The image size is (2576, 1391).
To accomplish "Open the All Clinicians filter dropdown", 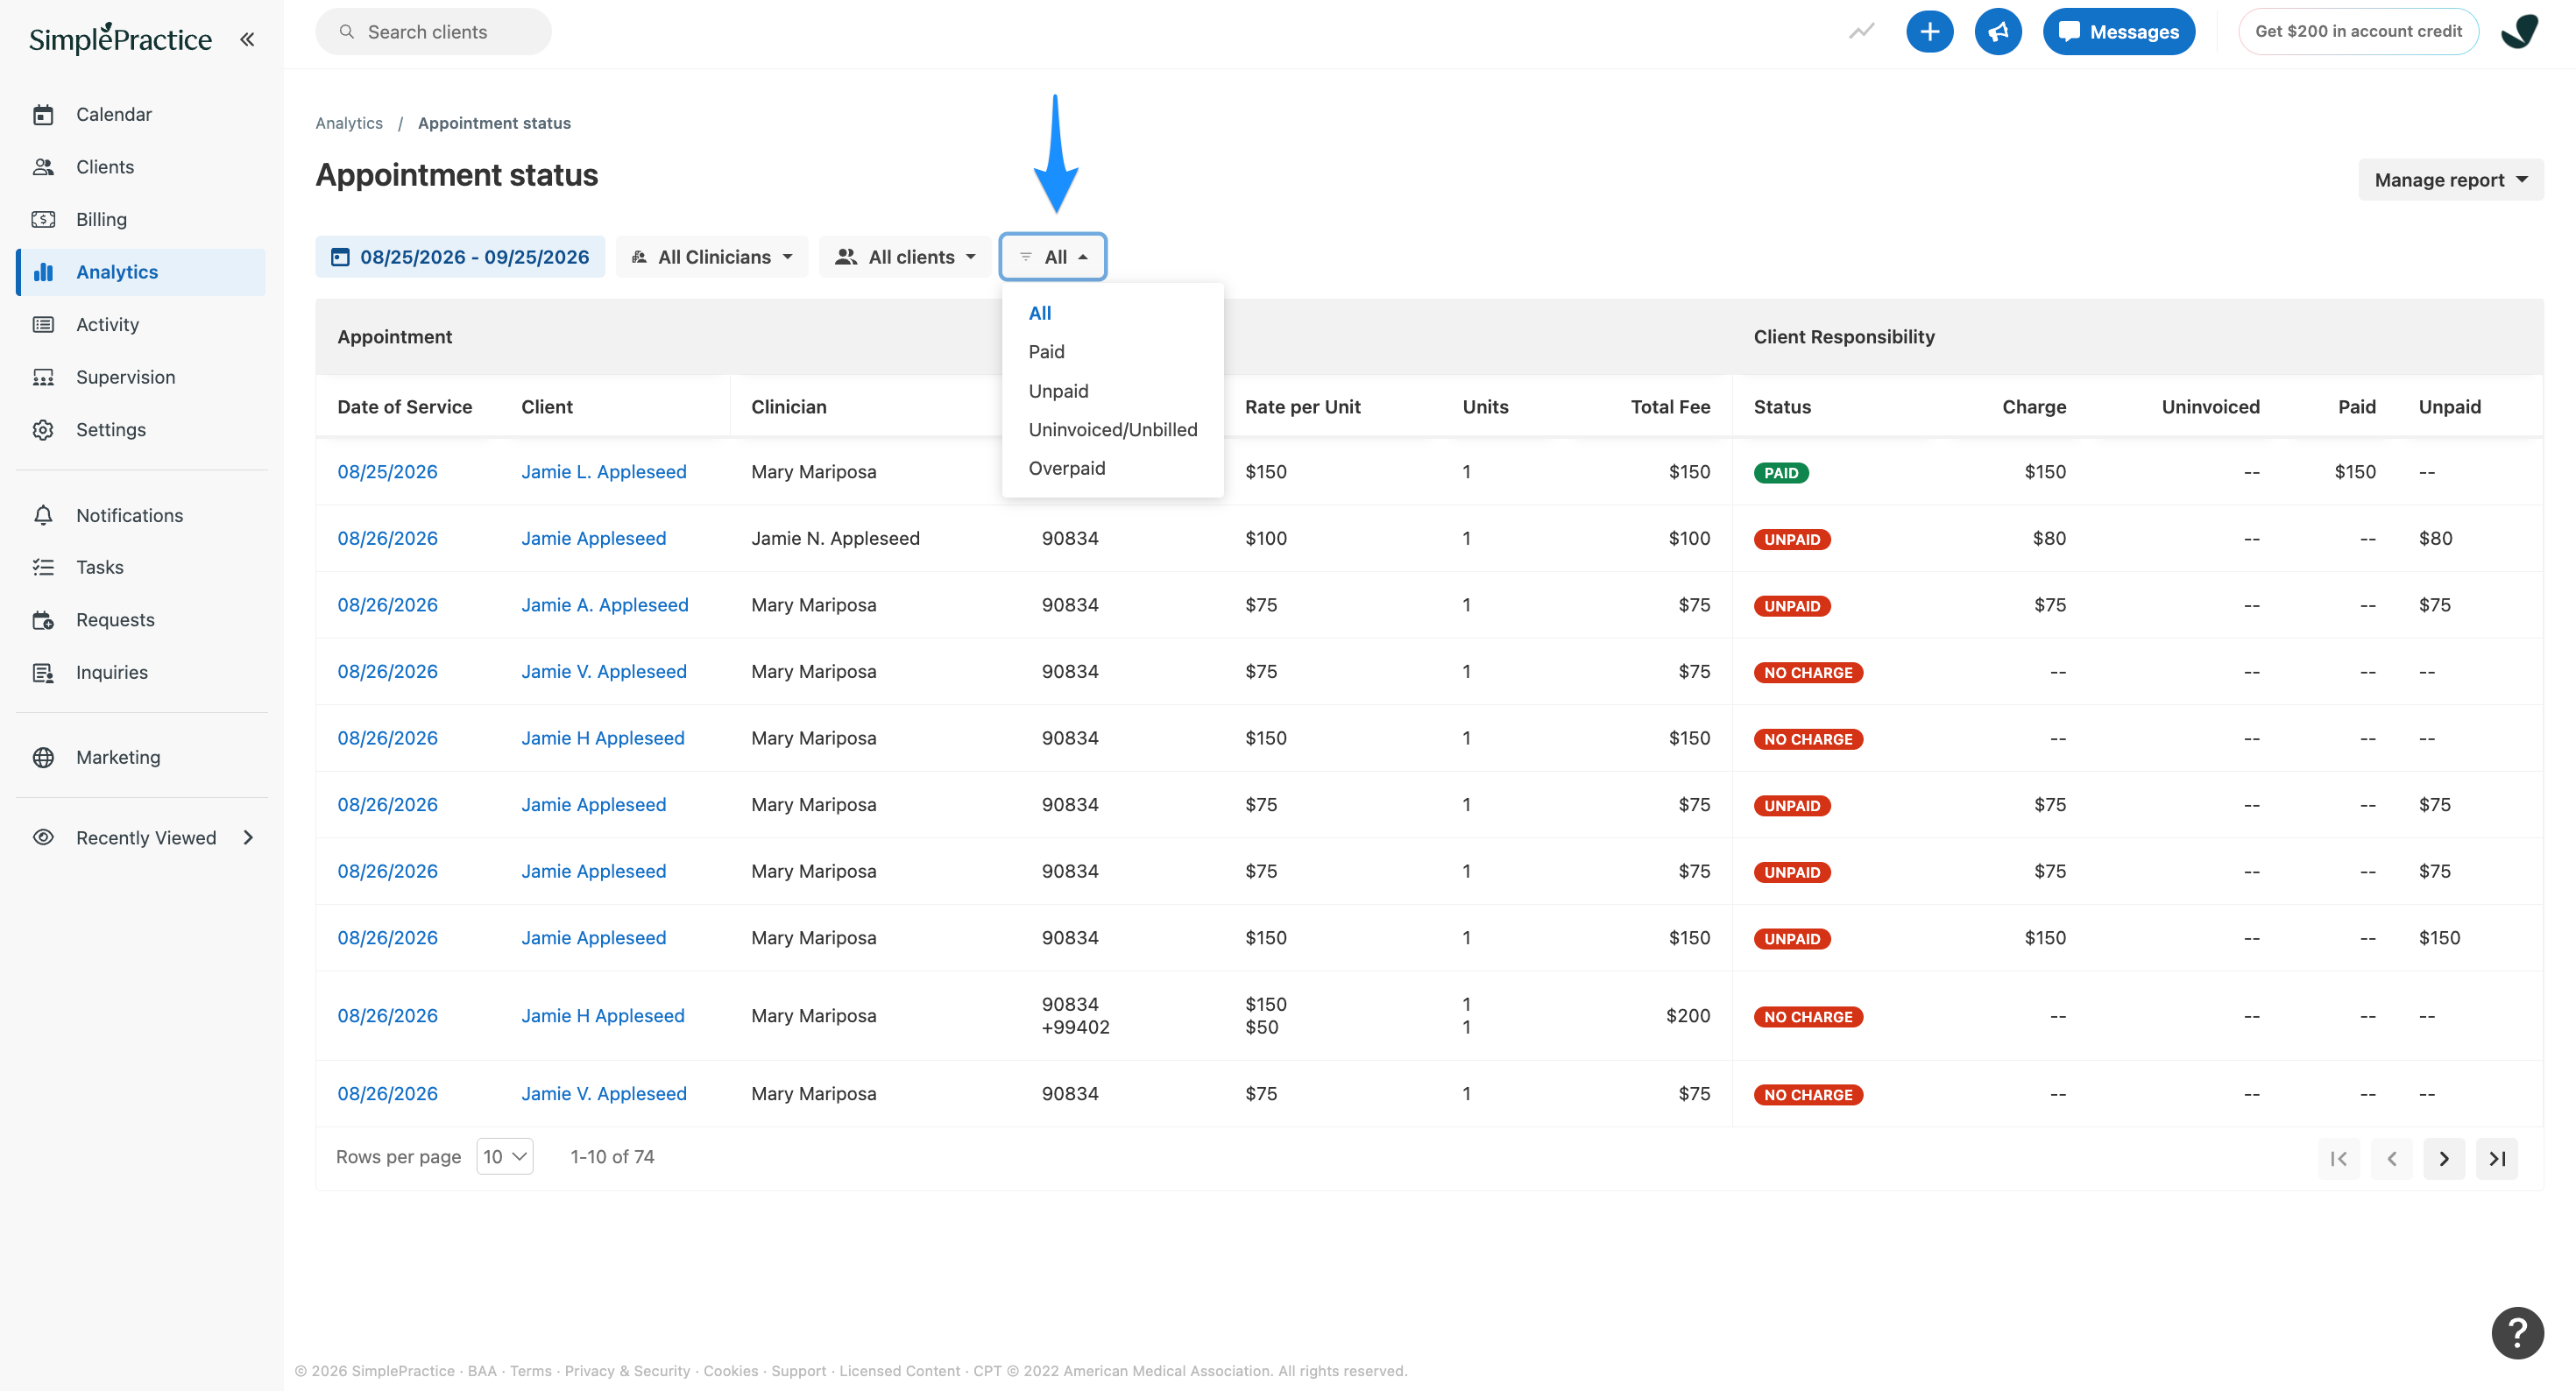I will (712, 257).
